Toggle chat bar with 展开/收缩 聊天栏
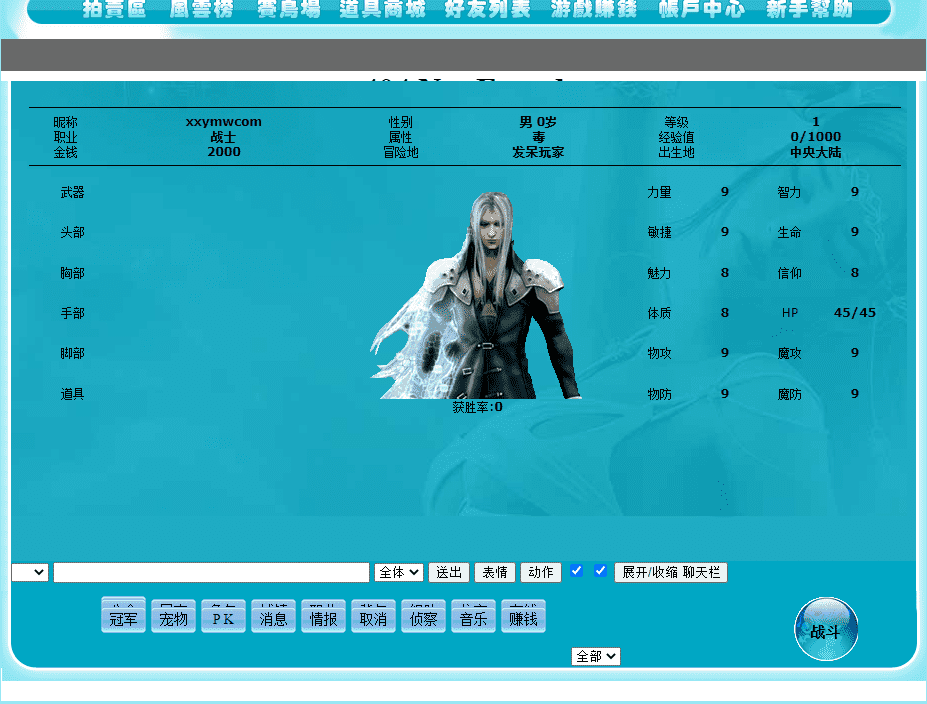The image size is (927, 704). click(x=671, y=572)
